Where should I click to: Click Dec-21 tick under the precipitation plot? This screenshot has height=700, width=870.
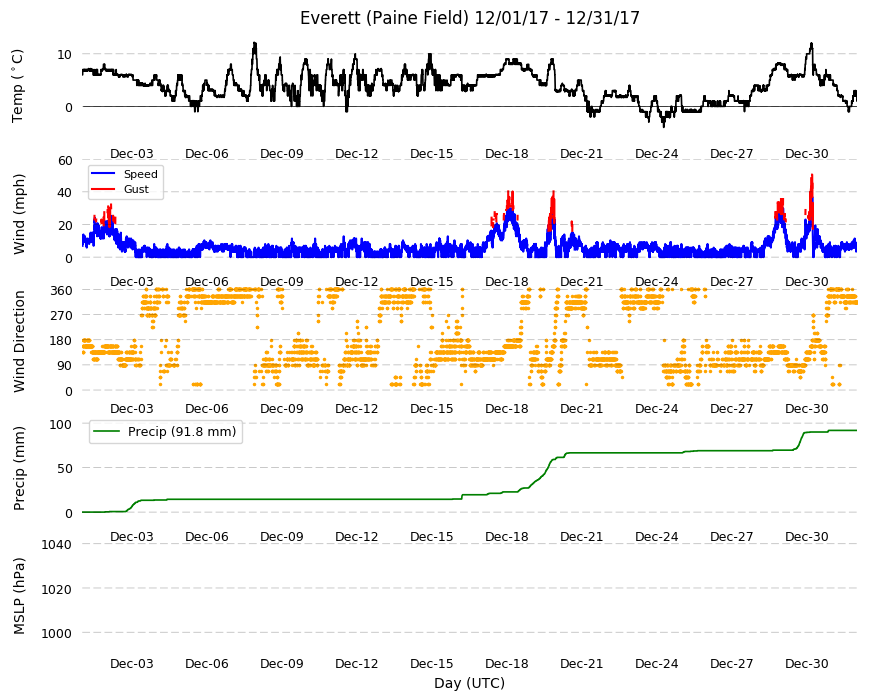(581, 536)
